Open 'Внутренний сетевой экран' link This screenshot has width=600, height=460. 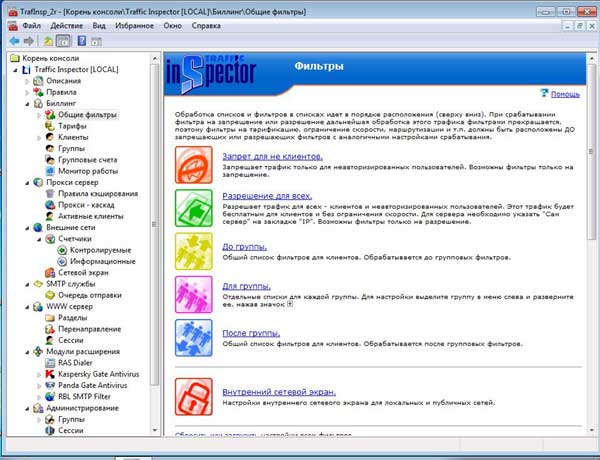pyautogui.click(x=279, y=392)
